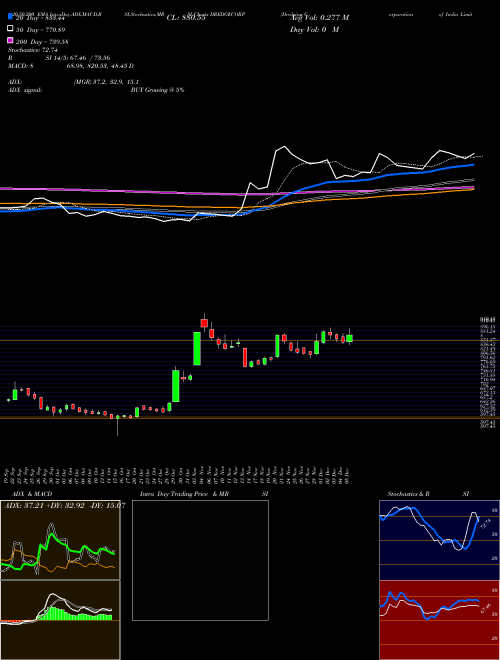Select the '(MGR) 37.2, 32.9, 15.1' ADX values
500x660 pixels.
point(106,82)
